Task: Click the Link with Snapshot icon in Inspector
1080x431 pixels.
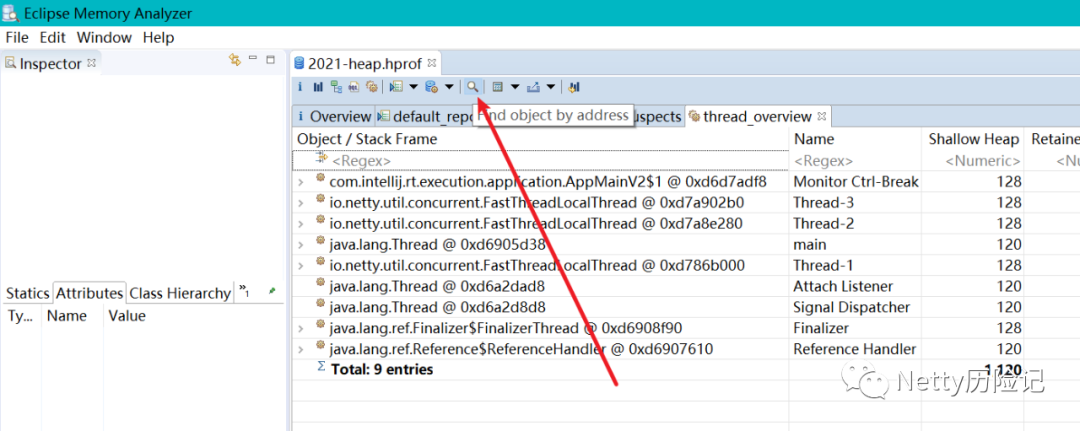Action: tap(235, 60)
